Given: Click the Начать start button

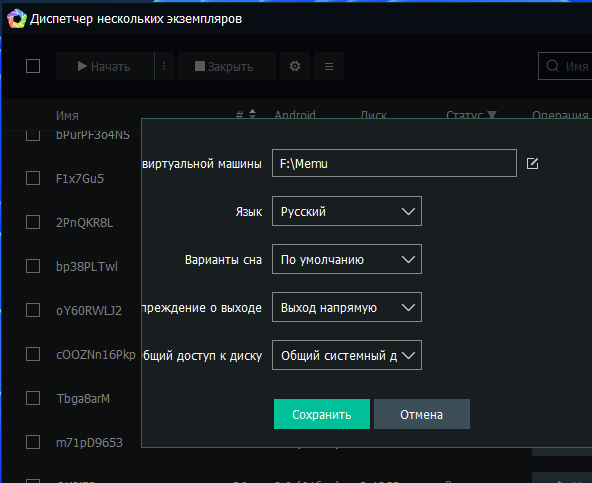Looking at the screenshot, I should (105, 66).
